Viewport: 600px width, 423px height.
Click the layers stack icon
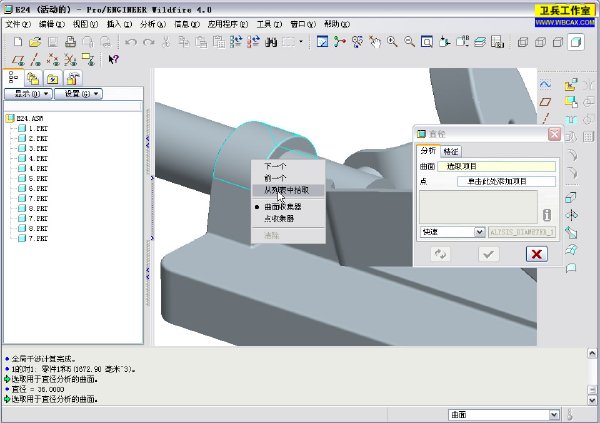(x=479, y=41)
